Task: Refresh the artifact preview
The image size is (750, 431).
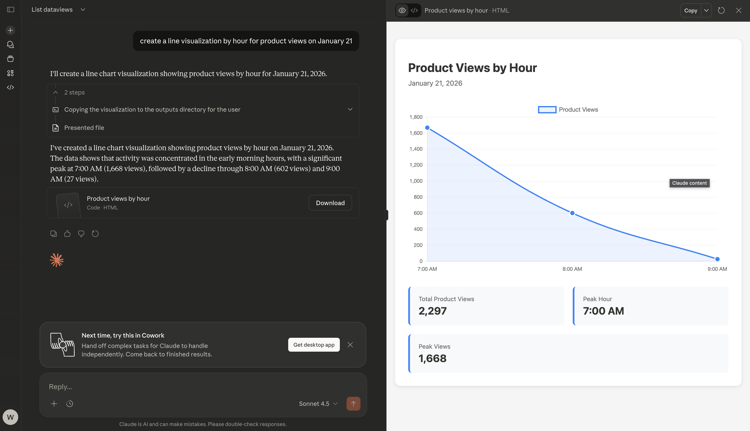Action: [x=722, y=11]
